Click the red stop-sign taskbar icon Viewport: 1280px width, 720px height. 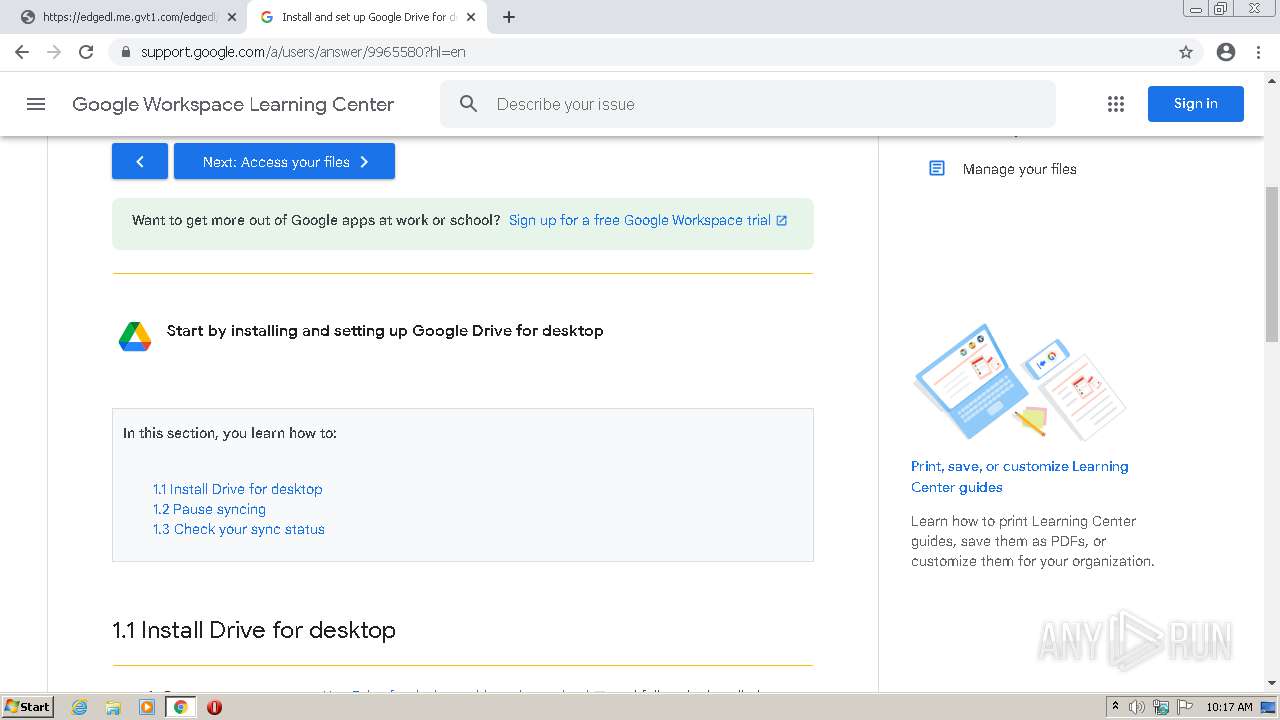pos(214,707)
